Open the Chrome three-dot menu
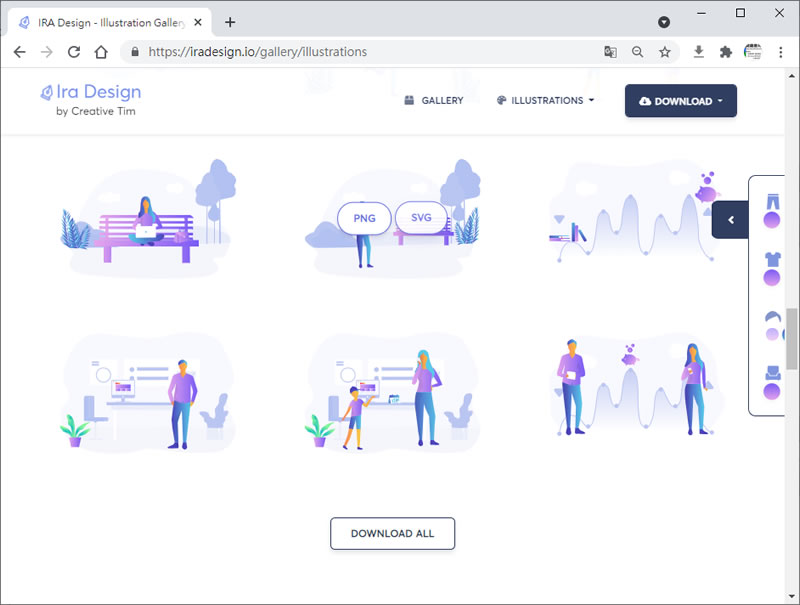The height and width of the screenshot is (605, 800). (781, 52)
